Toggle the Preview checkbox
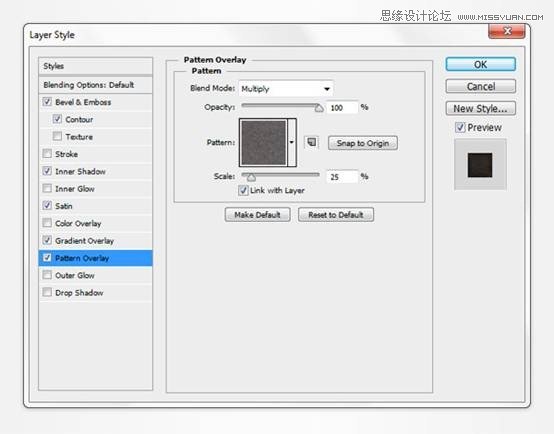Image resolution: width=554 pixels, height=434 pixels. (x=460, y=127)
